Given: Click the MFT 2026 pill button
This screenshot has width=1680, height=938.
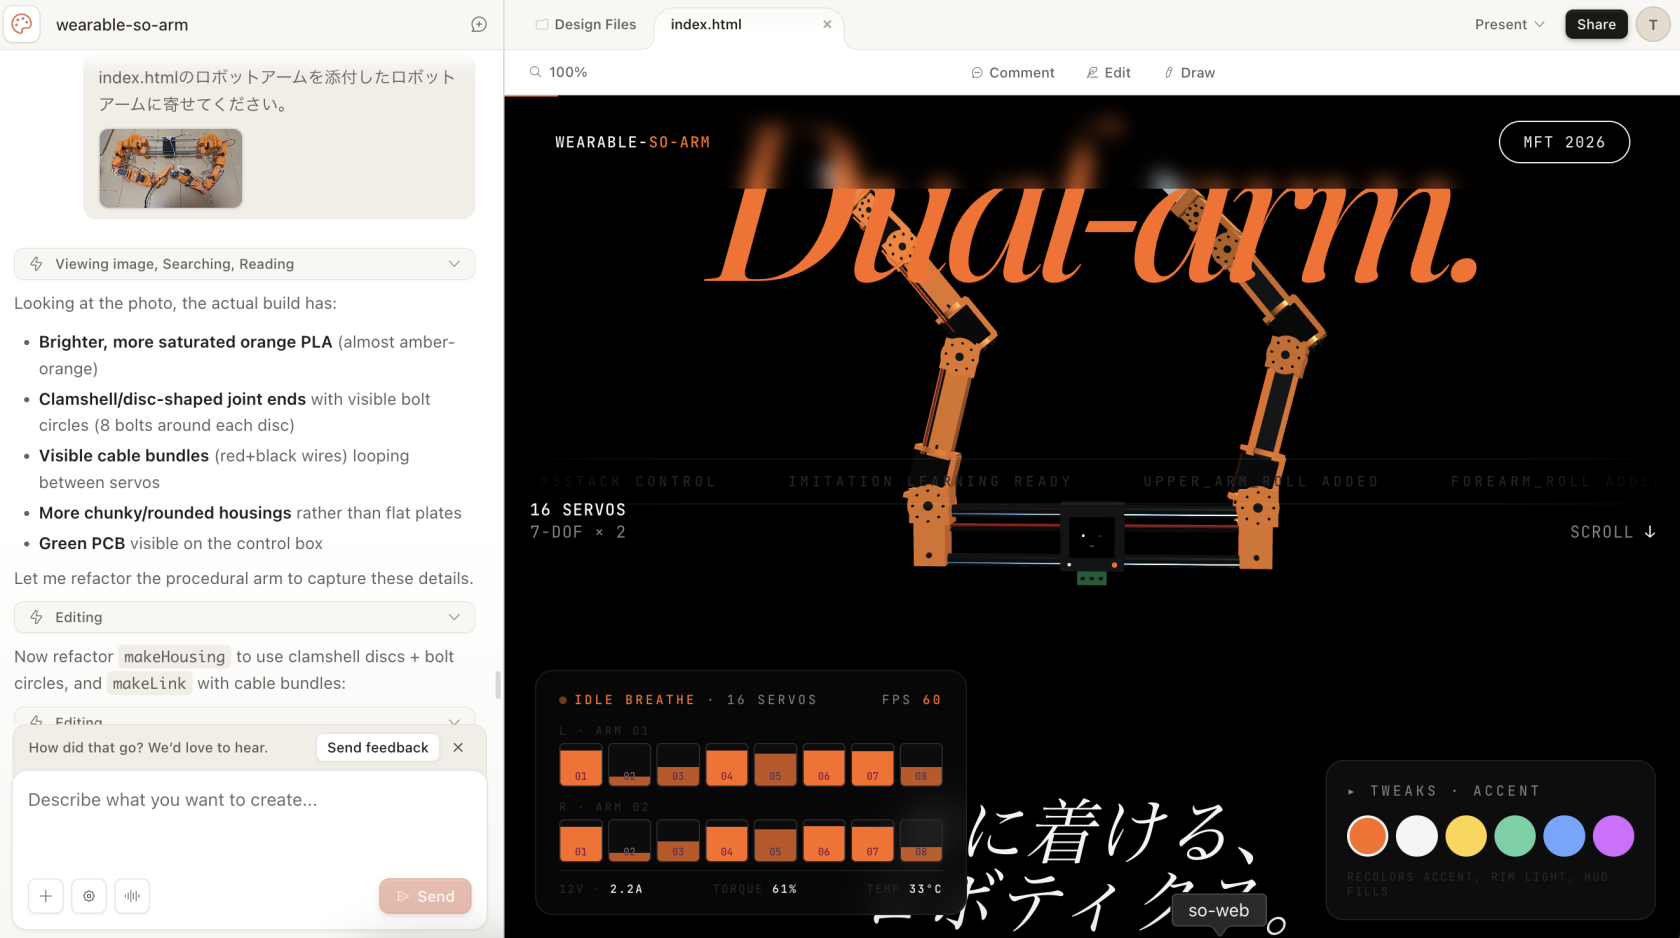Looking at the screenshot, I should pos(1564,142).
